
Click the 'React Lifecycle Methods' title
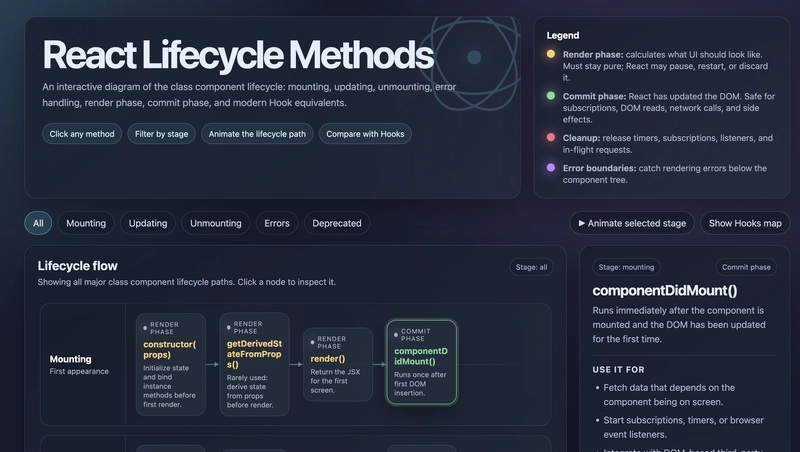pos(238,55)
